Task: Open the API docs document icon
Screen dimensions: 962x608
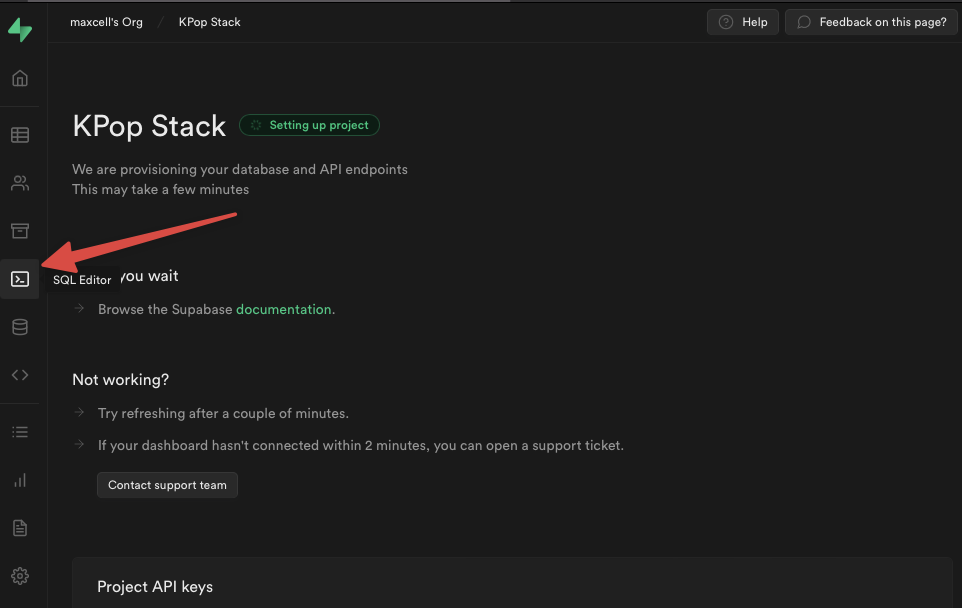Action: (20, 528)
